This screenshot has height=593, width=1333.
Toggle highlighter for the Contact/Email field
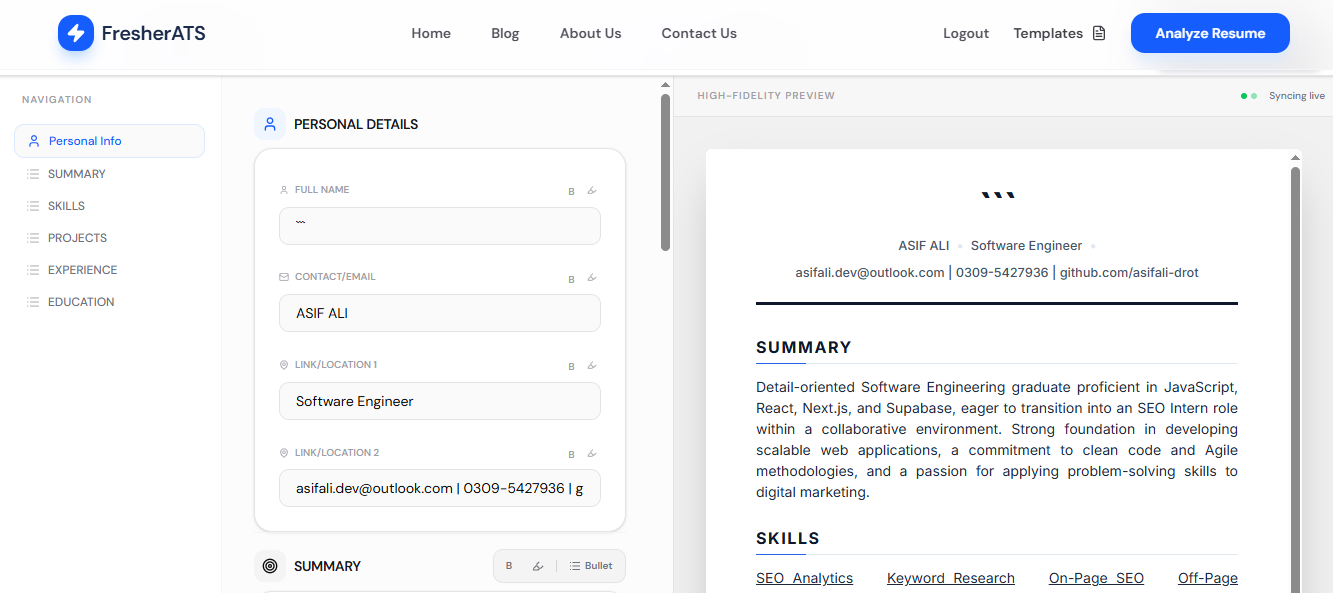coord(591,279)
